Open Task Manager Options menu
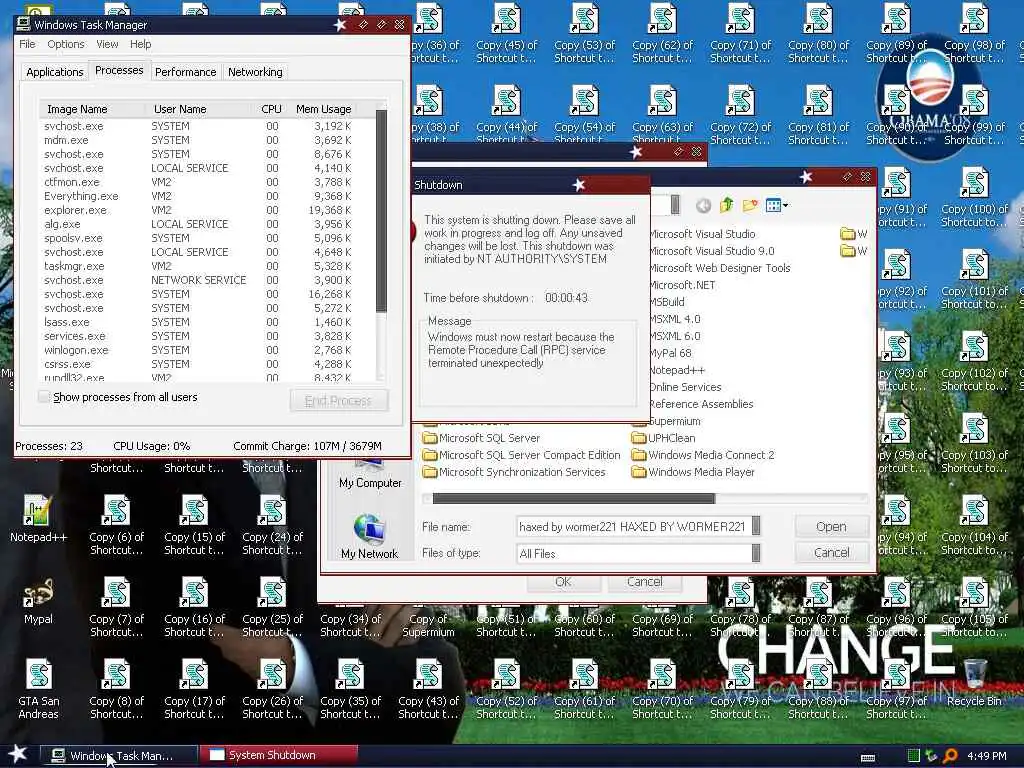 [65, 44]
